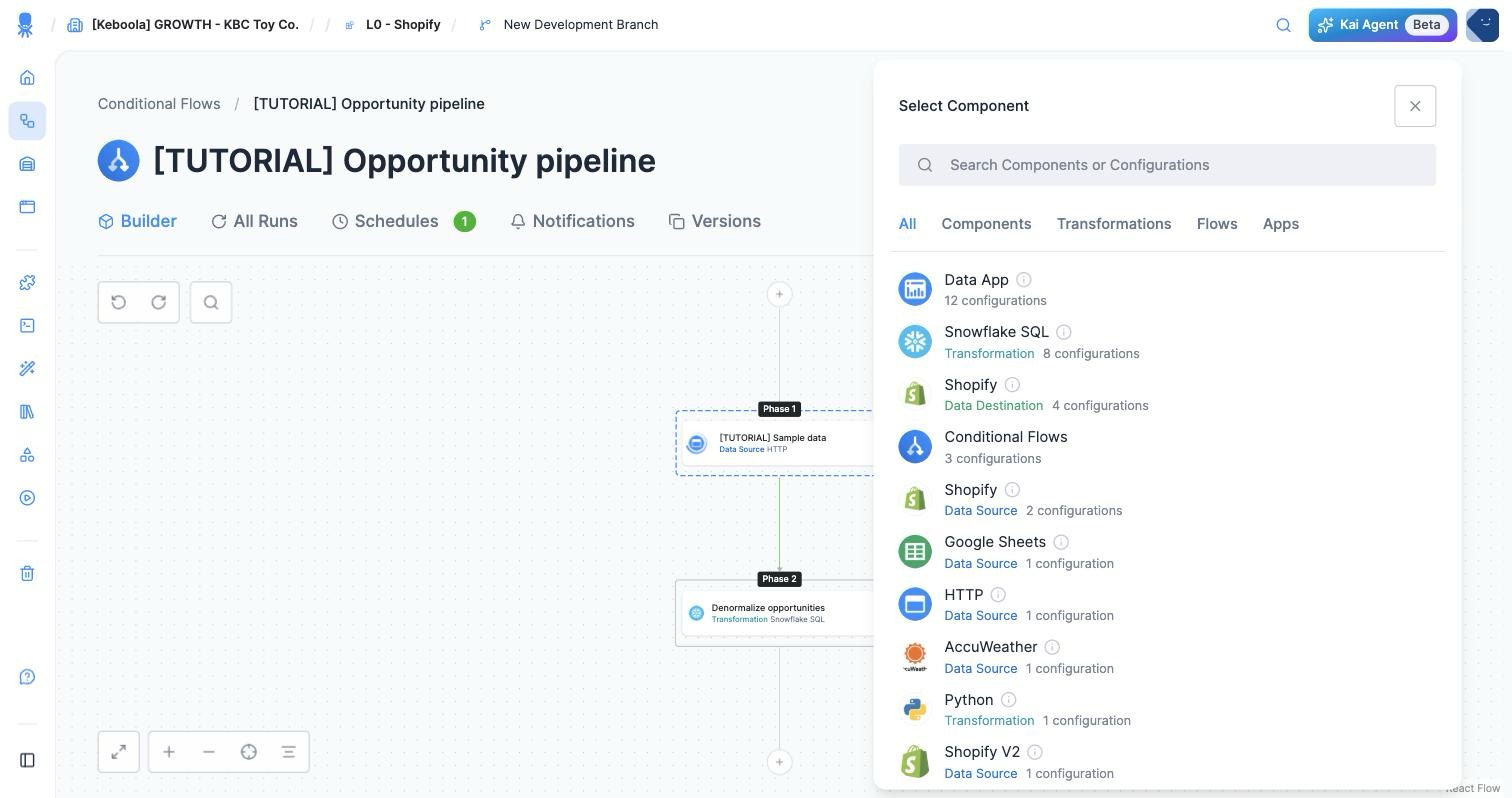Switch to the Apps filter tab

(x=1281, y=224)
